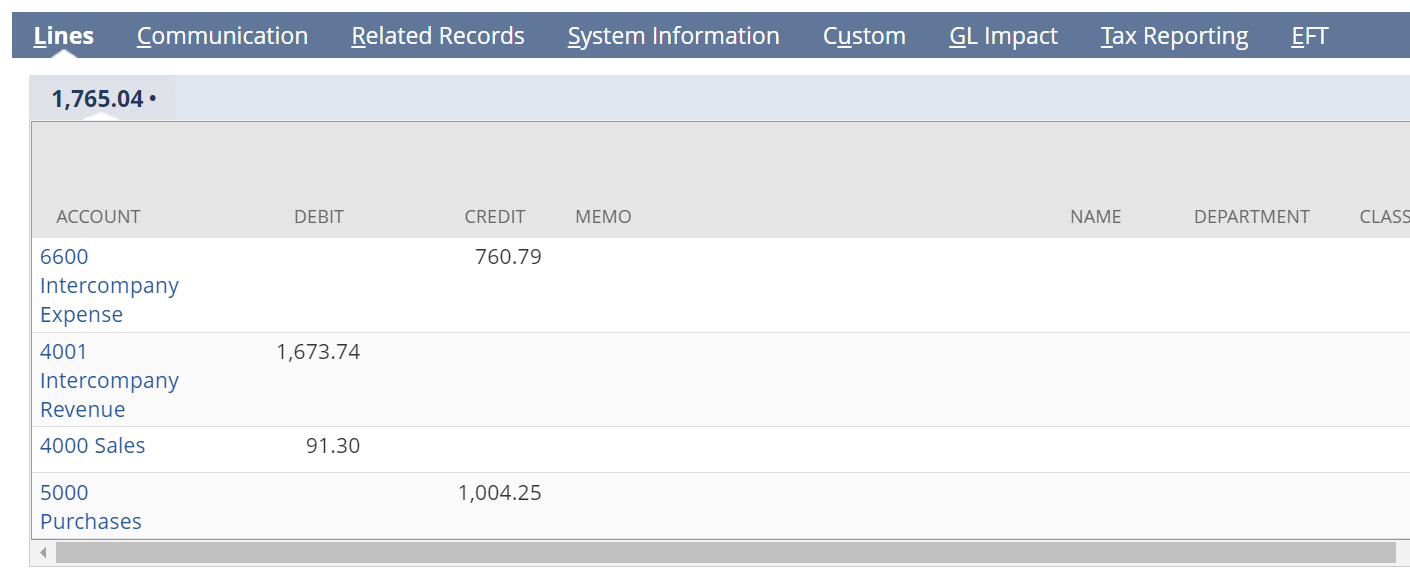Click the ACCOUNT column header
Screen dimensions: 1410x576
point(98,217)
